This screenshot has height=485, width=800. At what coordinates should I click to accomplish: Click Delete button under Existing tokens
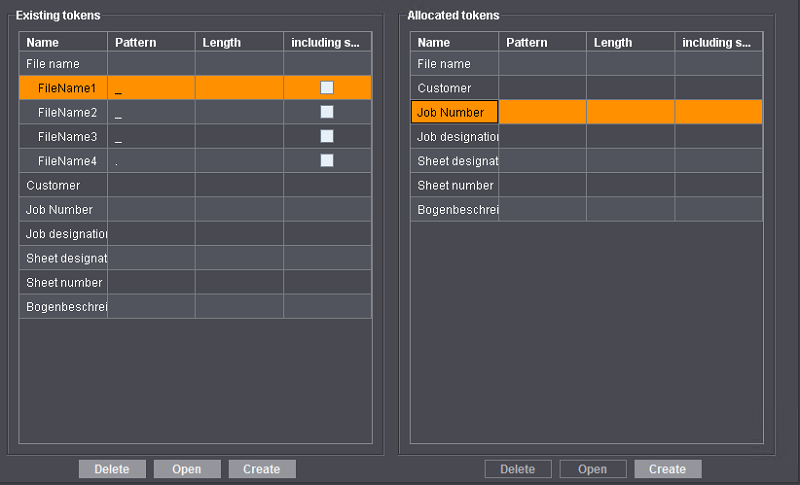coord(112,469)
